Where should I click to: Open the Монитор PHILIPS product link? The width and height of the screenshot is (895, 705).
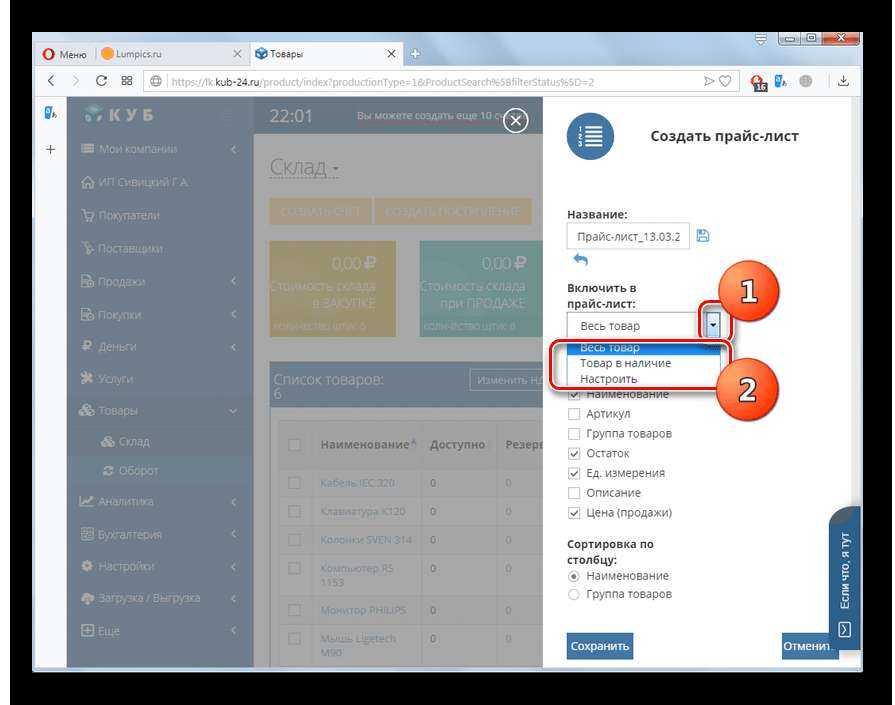(363, 610)
